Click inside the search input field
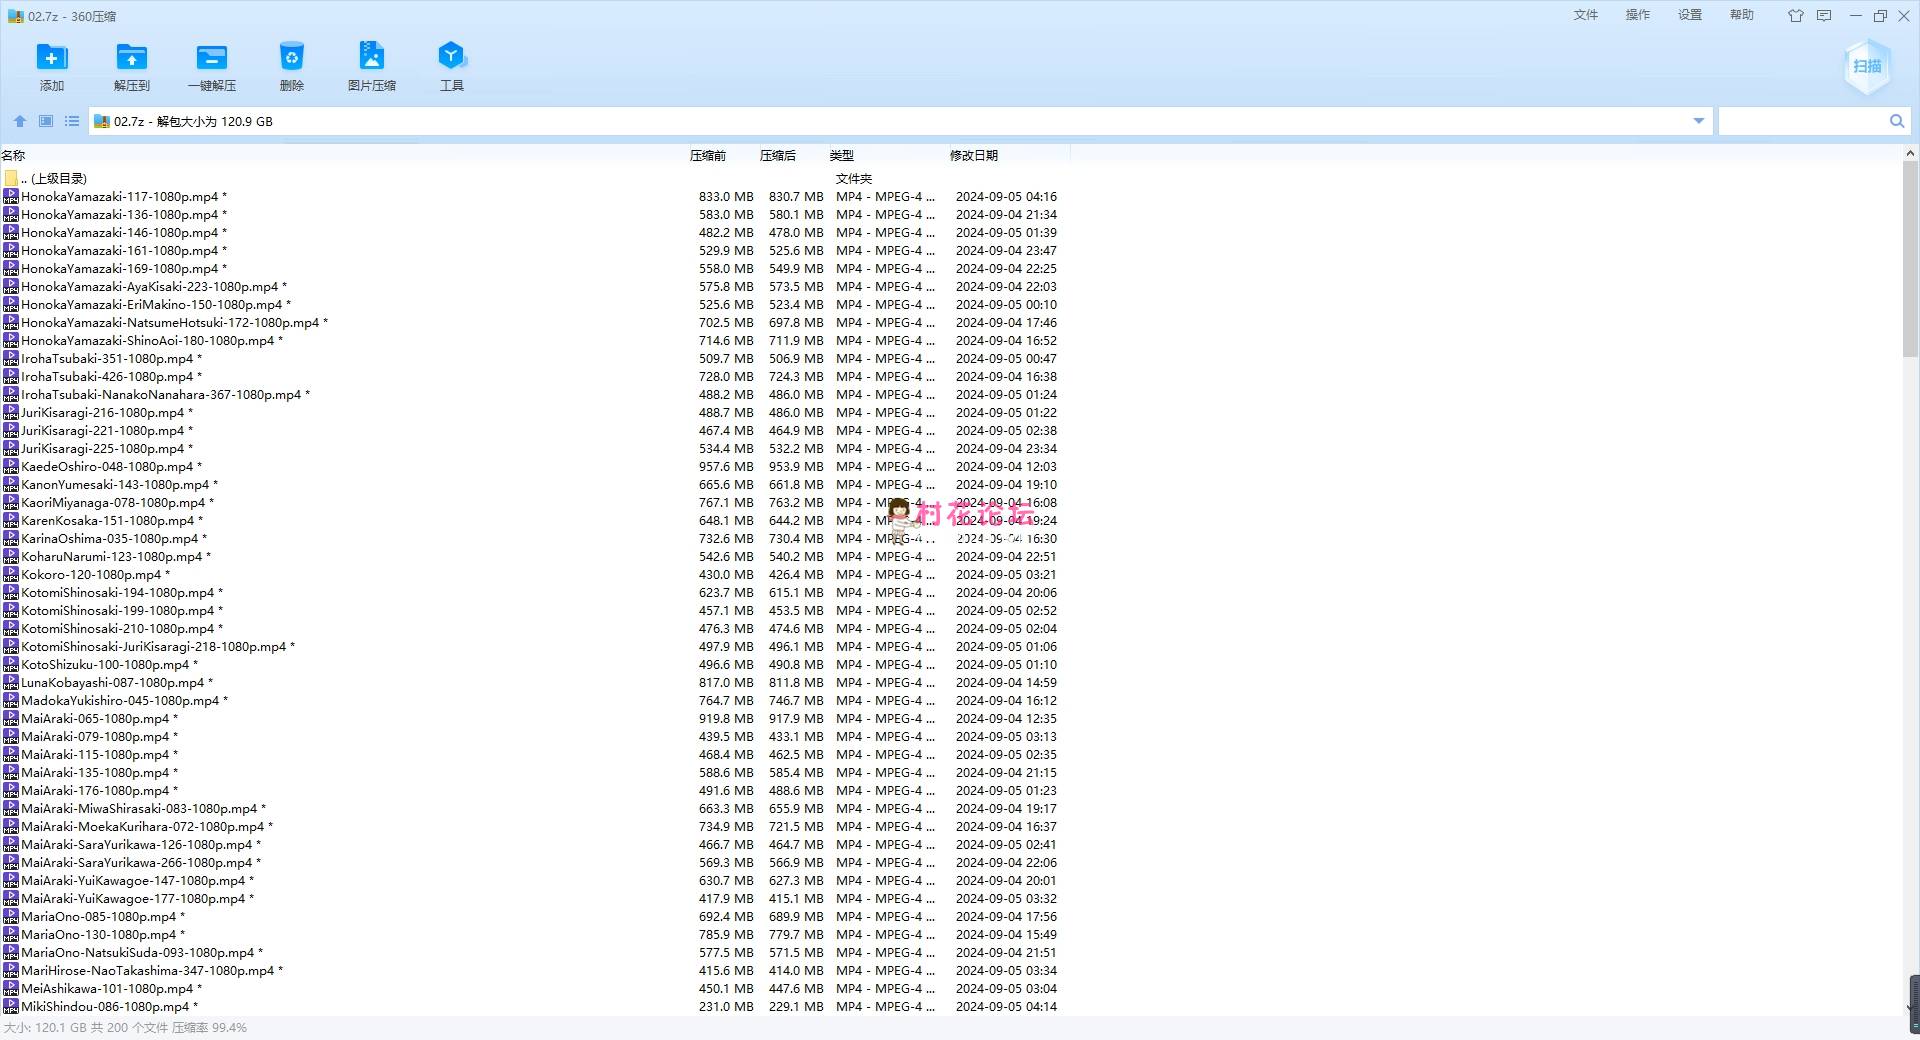The image size is (1920, 1040). click(x=1802, y=121)
